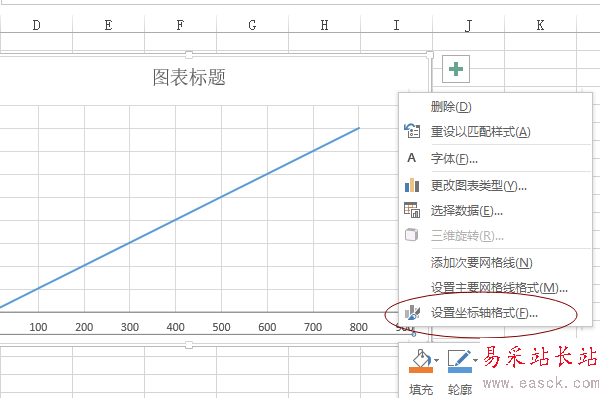Click the reset-to-match-style icon
The height and width of the screenshot is (398, 600).
[412, 131]
